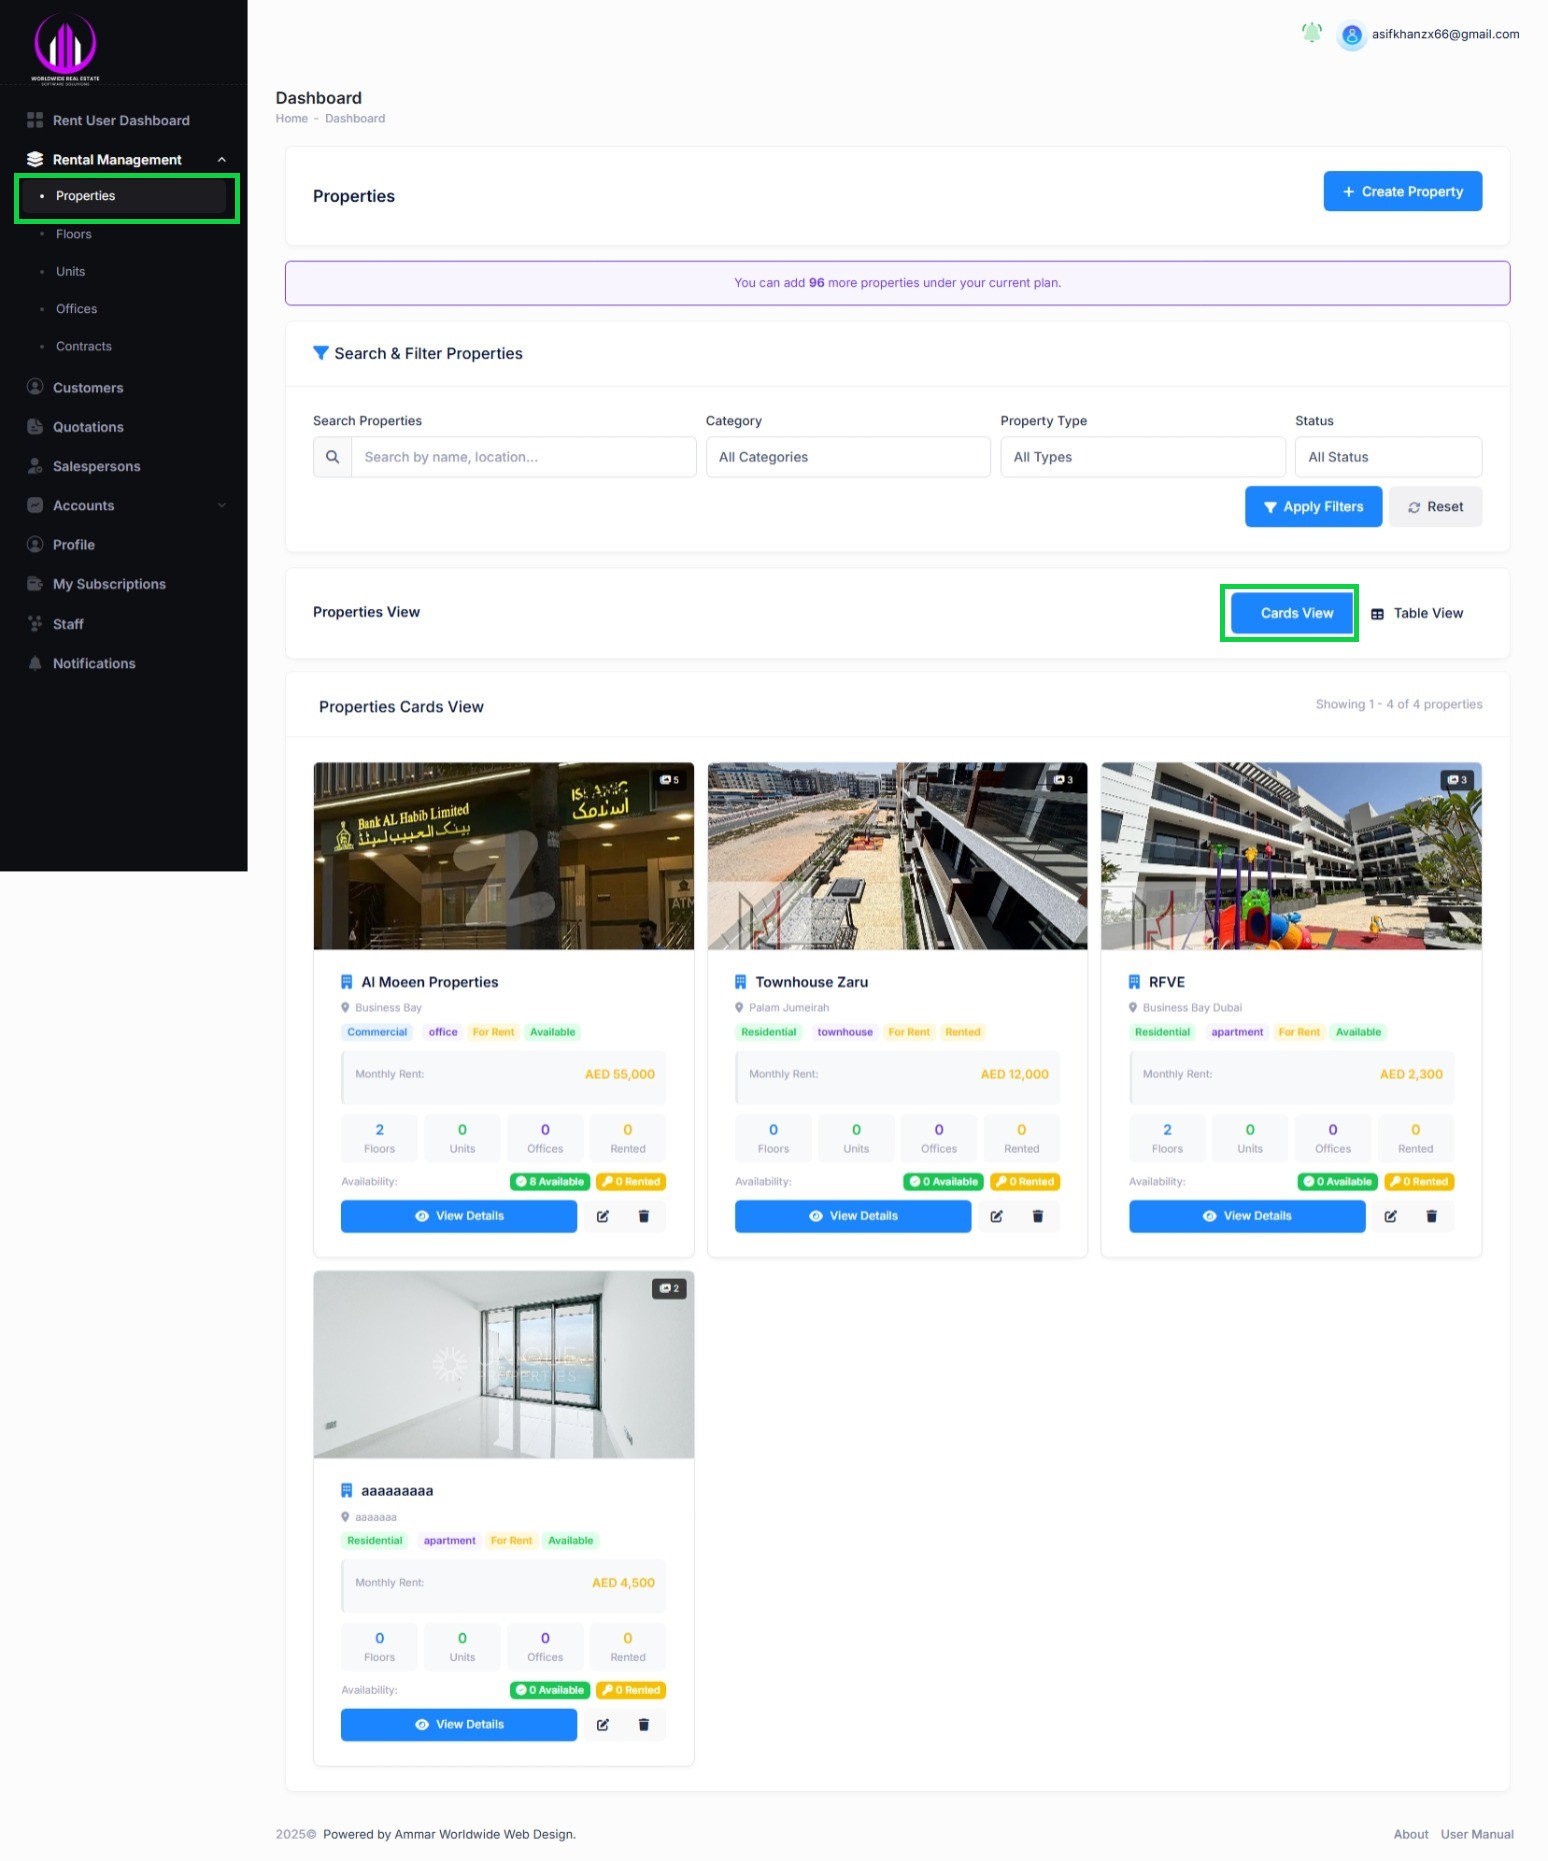Open the Townhouse Zaru property photo
The width and height of the screenshot is (1548, 1861).
point(897,856)
